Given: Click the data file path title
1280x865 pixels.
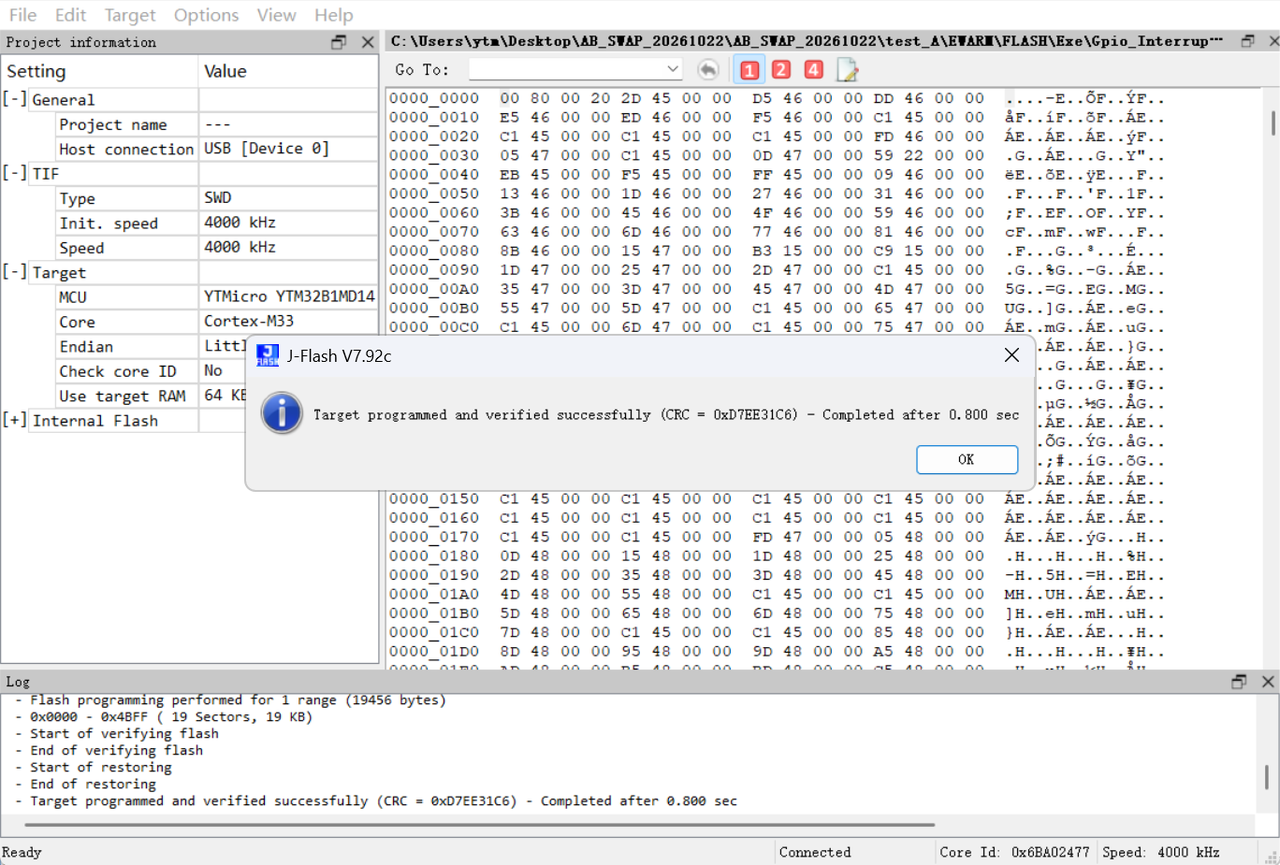Looking at the screenshot, I should pos(807,42).
